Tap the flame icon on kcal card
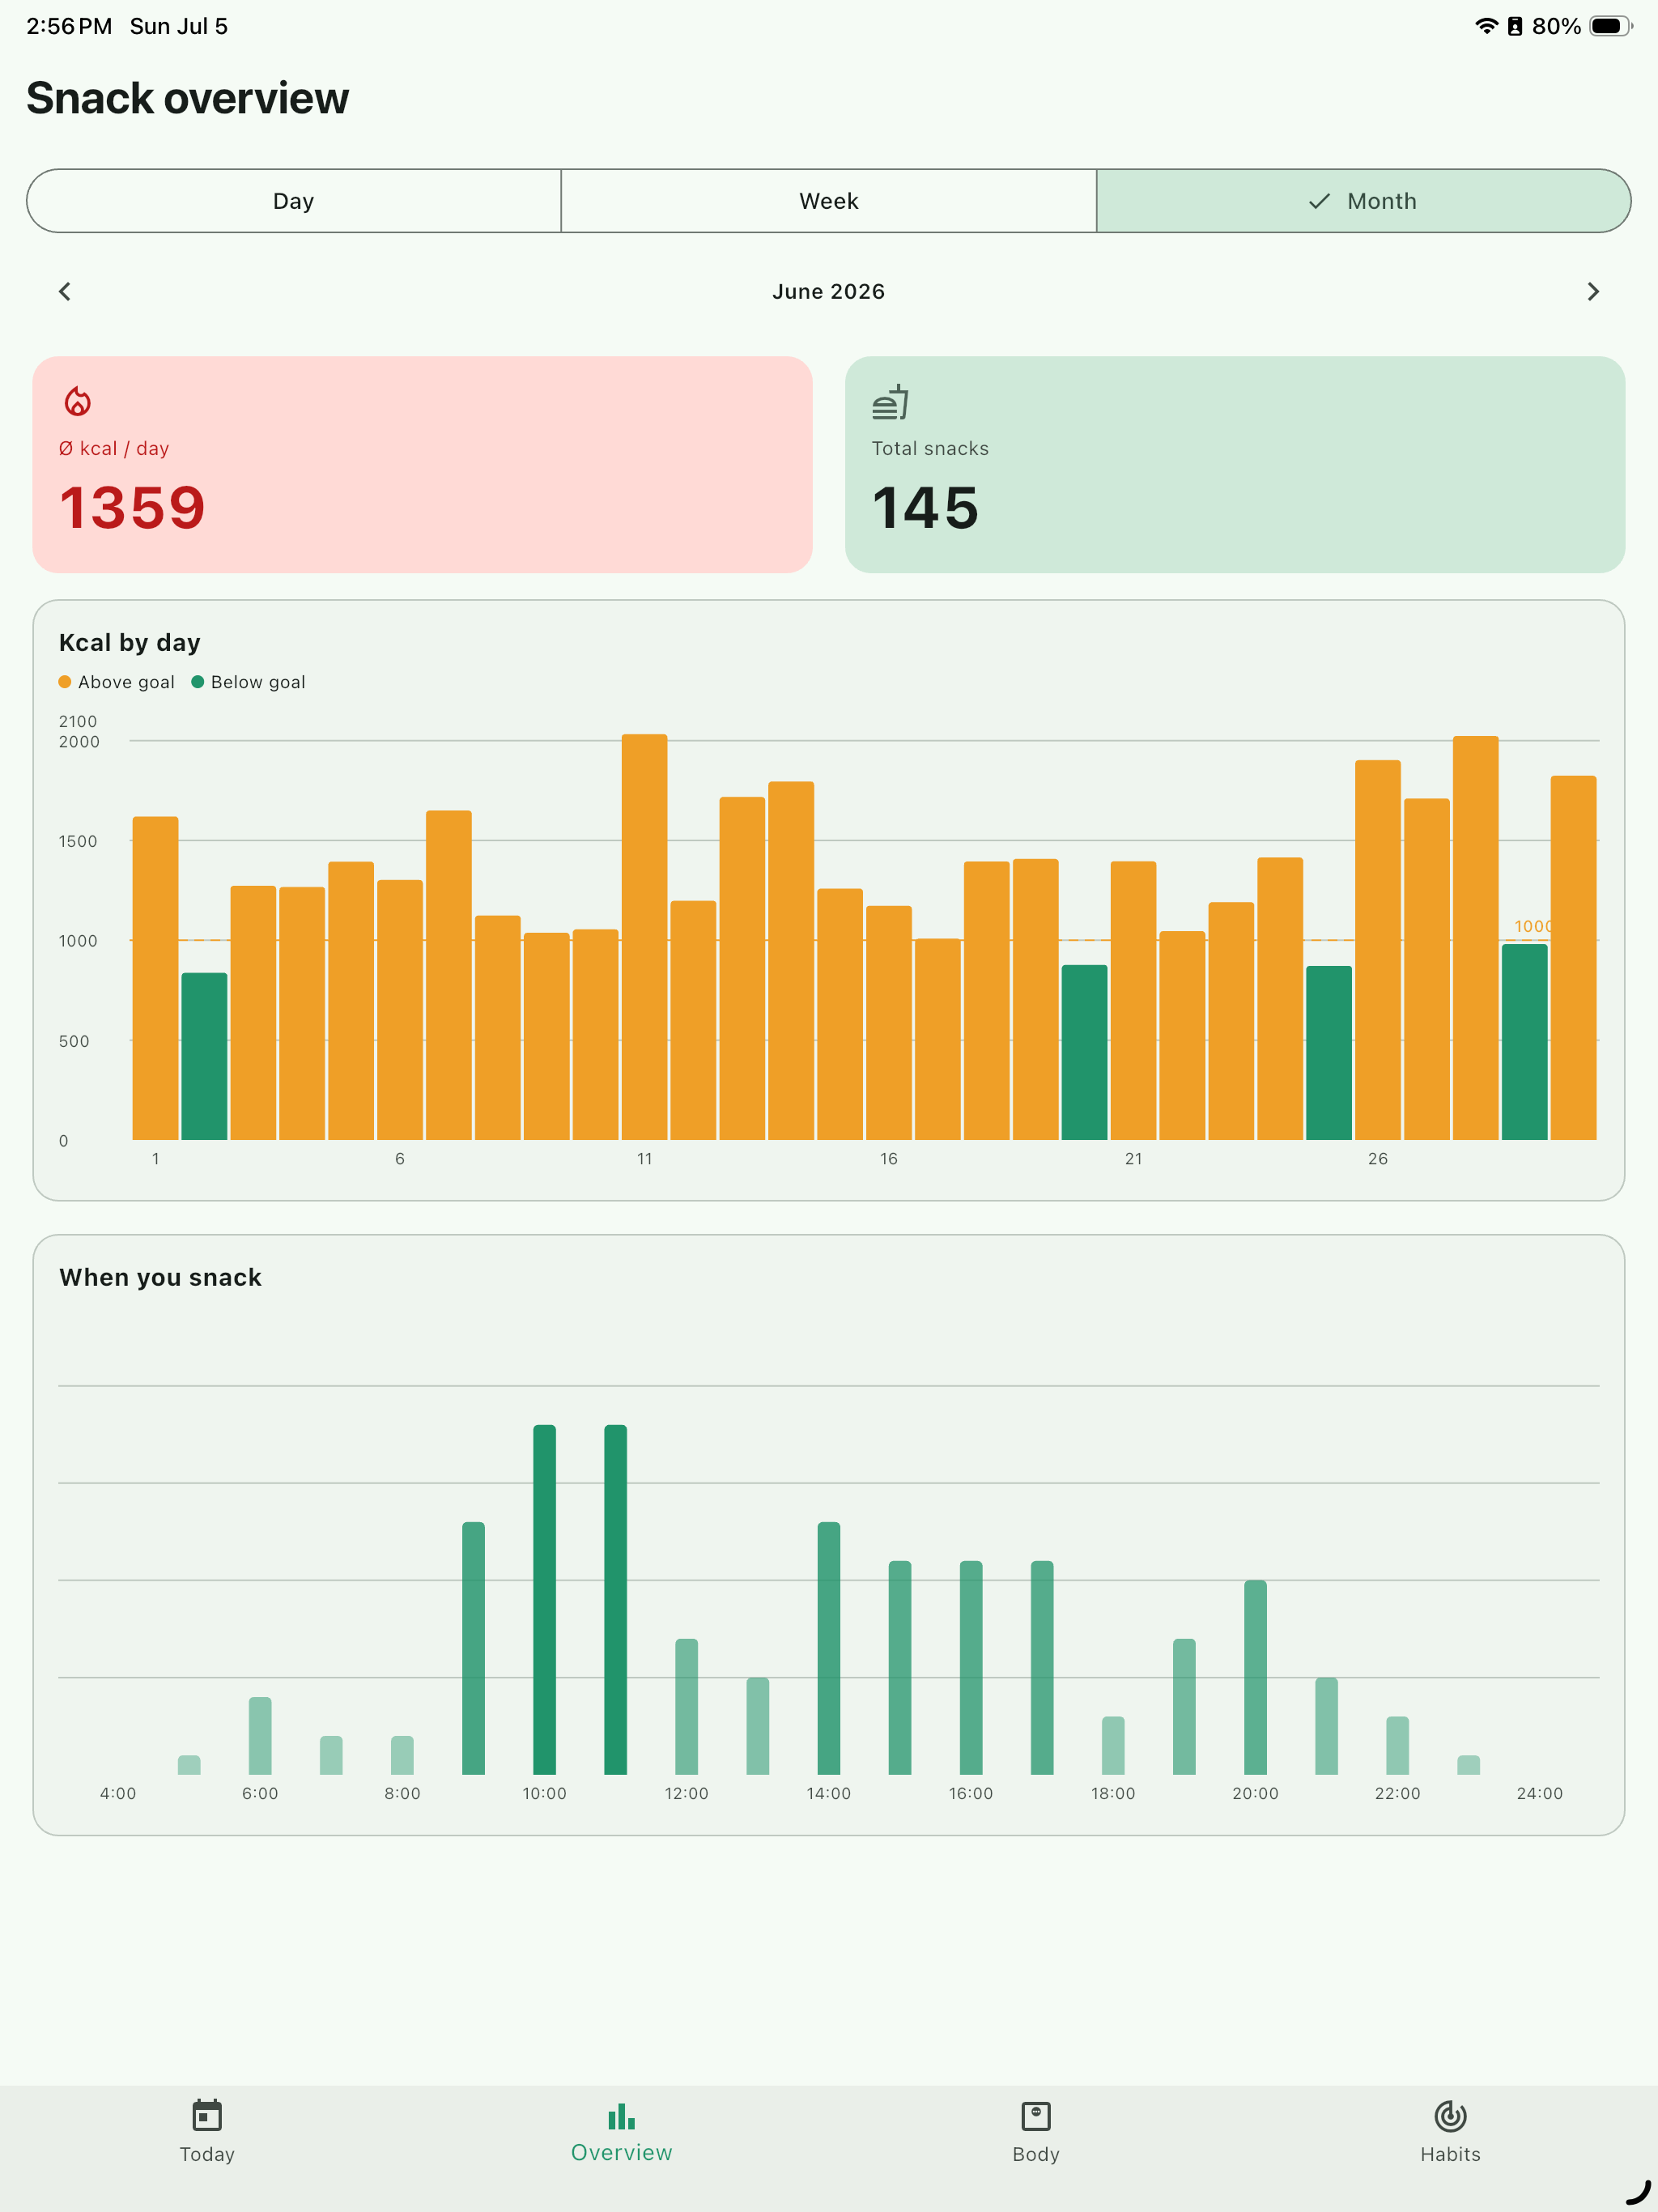The image size is (1658, 2212). [x=77, y=402]
